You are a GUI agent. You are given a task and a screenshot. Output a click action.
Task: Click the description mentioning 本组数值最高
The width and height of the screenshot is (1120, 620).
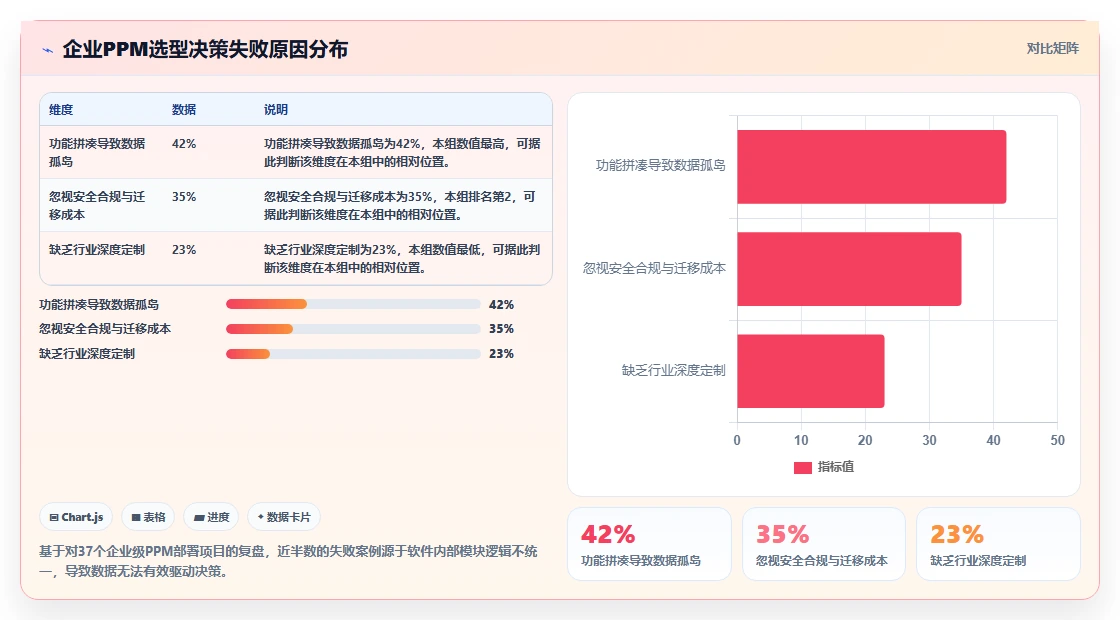pyautogui.click(x=402, y=152)
